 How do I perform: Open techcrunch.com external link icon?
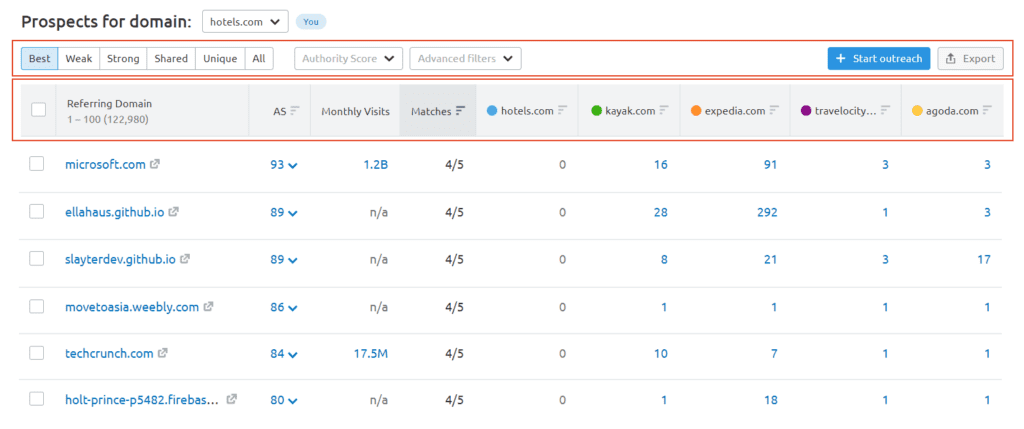point(163,353)
